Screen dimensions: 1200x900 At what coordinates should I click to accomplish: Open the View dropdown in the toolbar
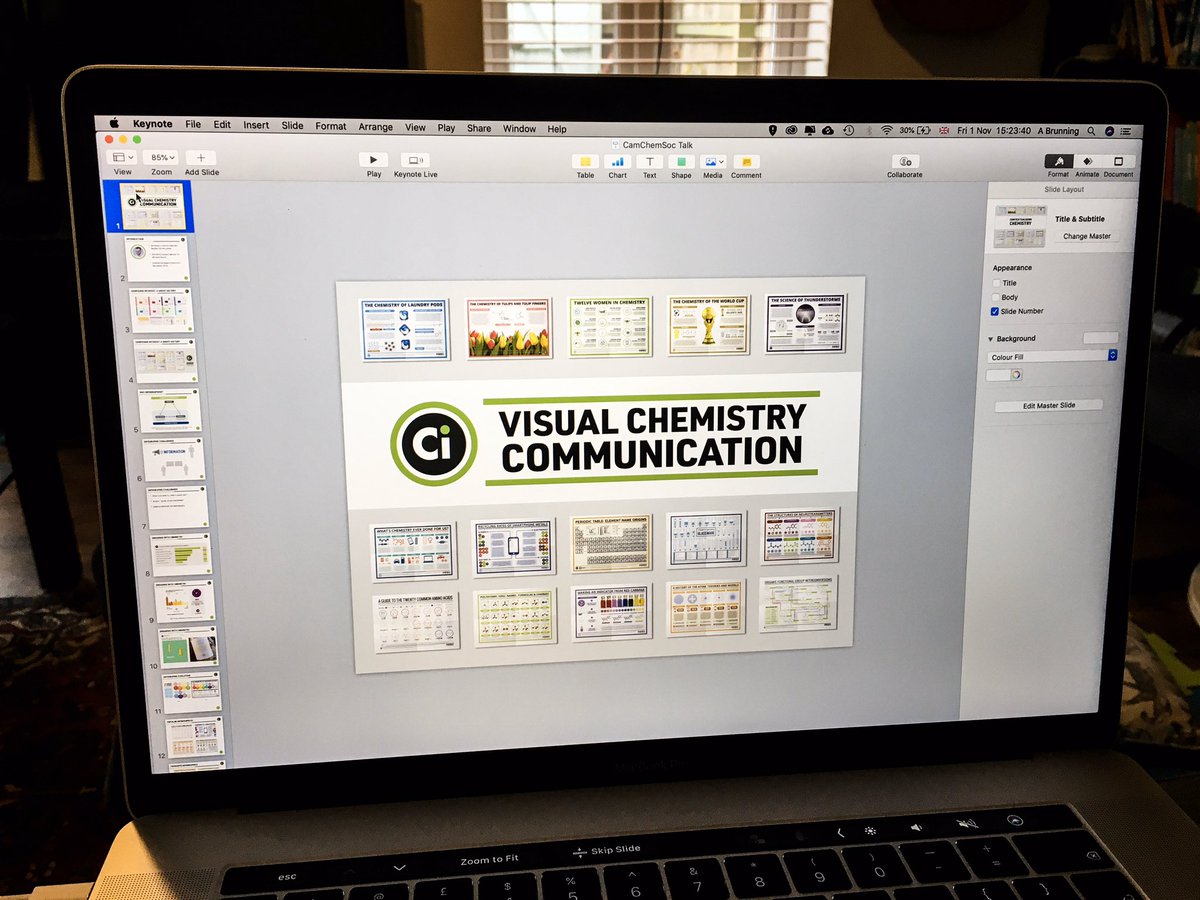tap(123, 157)
